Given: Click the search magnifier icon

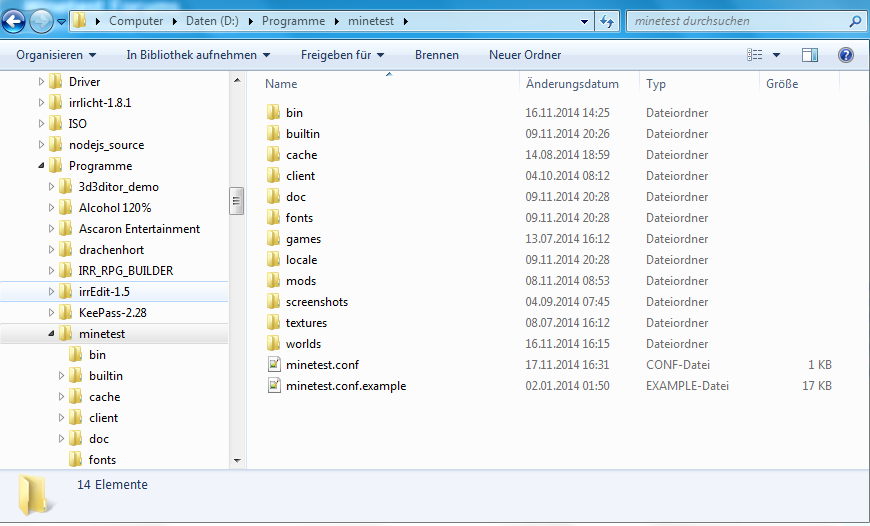Looking at the screenshot, I should pyautogui.click(x=855, y=21).
